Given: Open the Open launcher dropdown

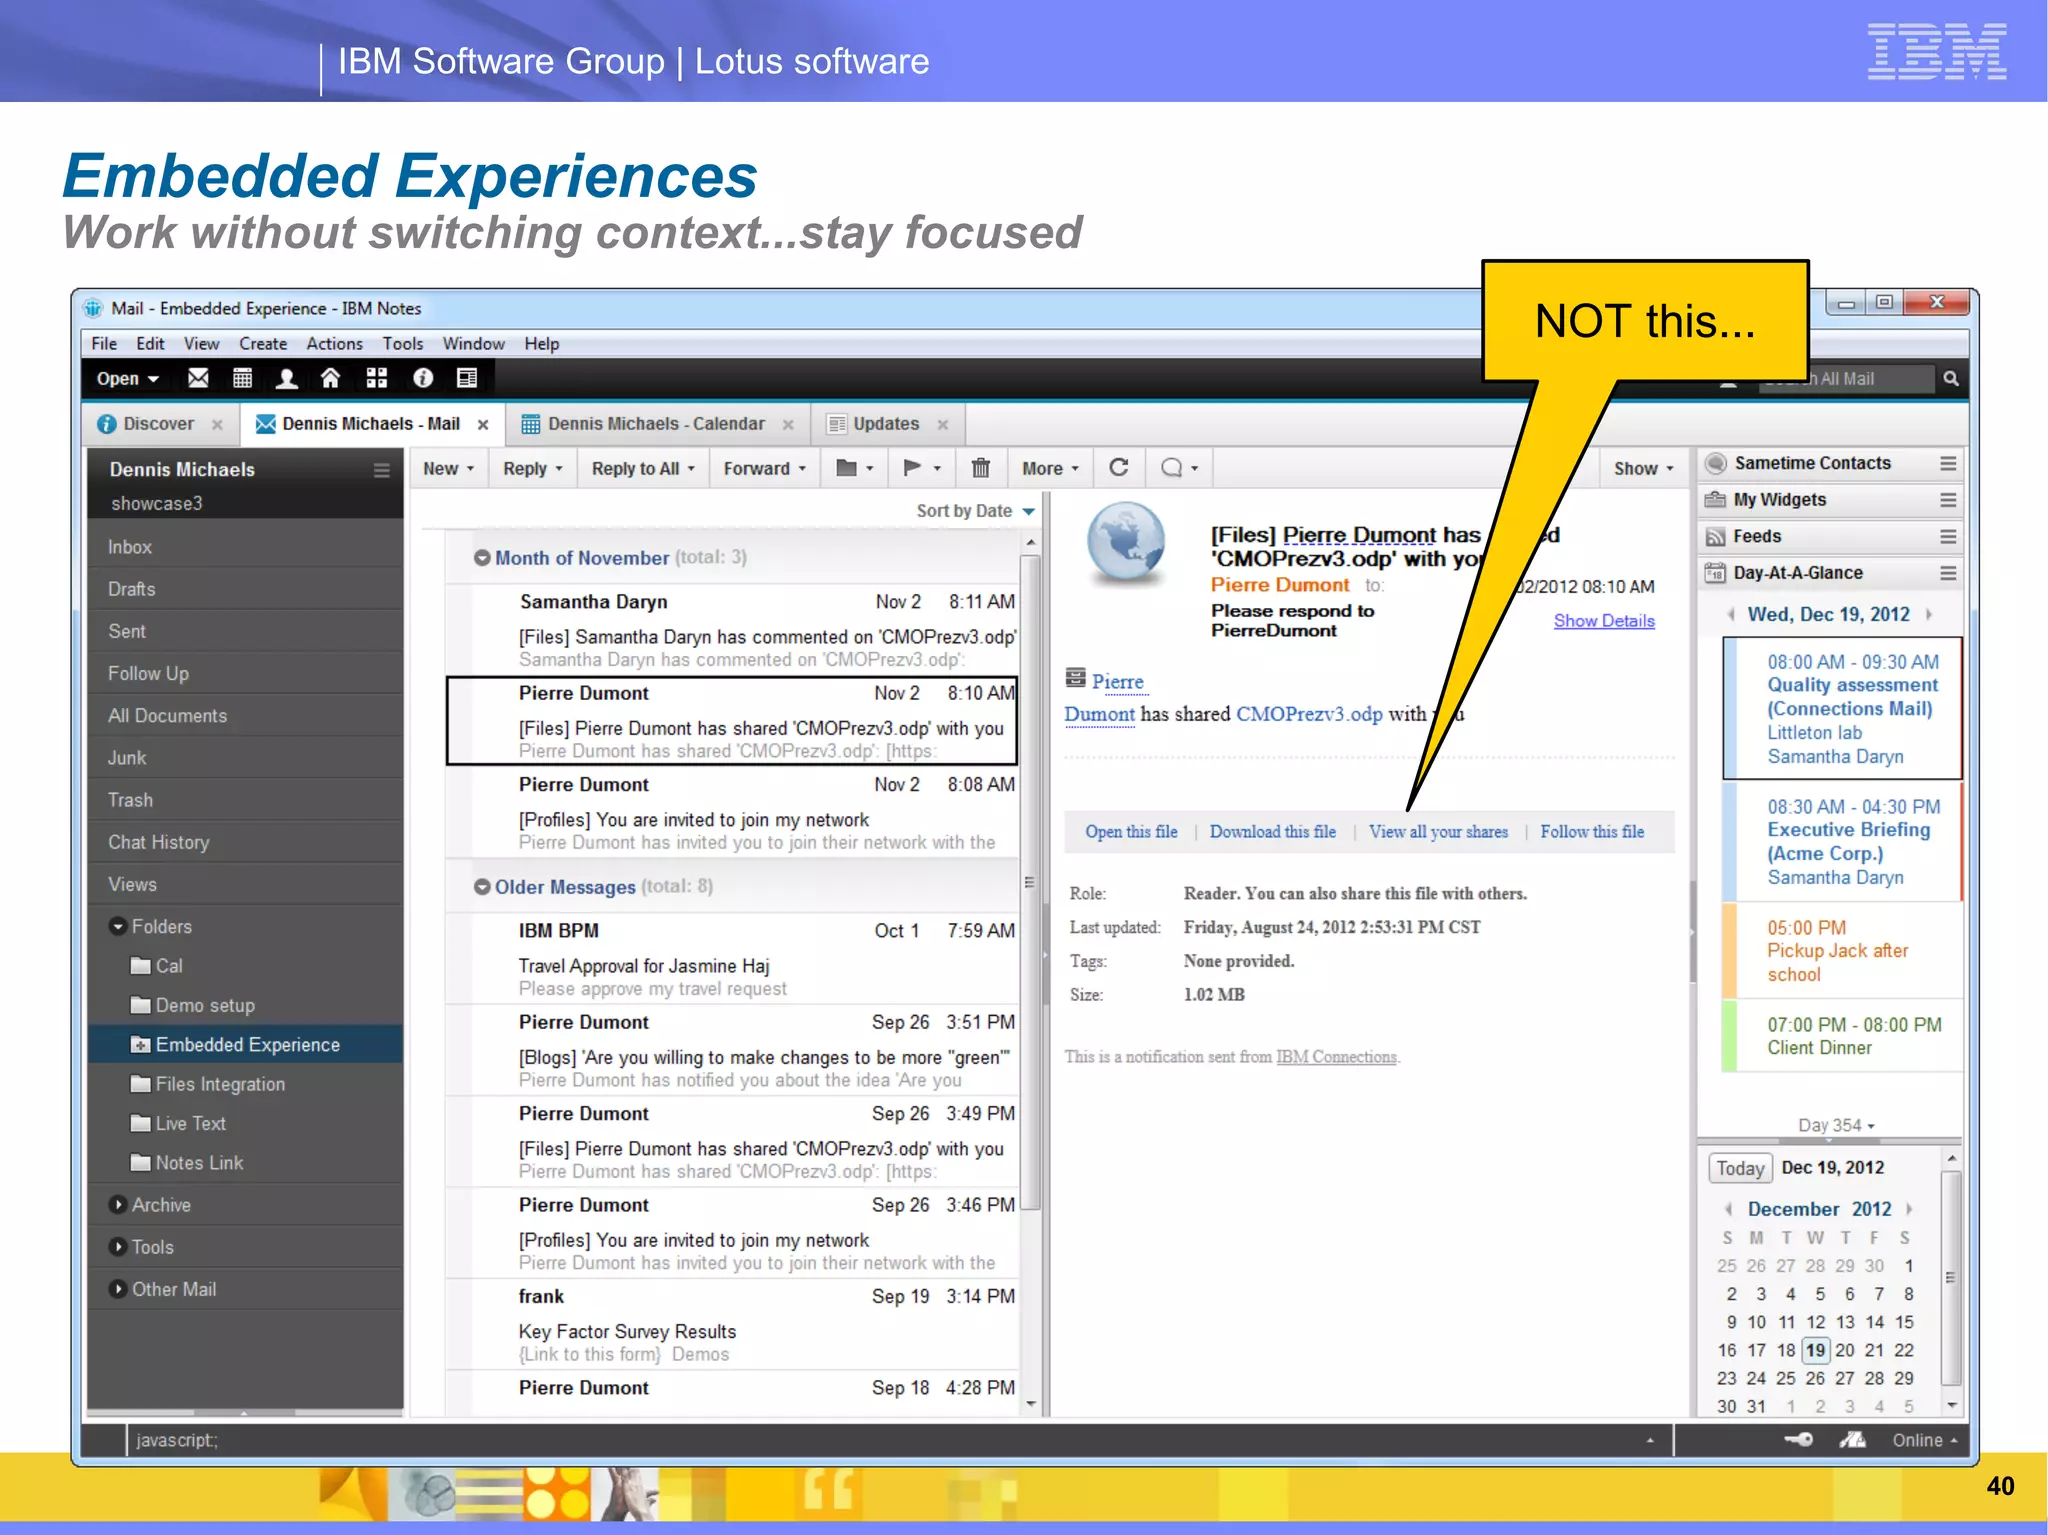Looking at the screenshot, I should [127, 379].
